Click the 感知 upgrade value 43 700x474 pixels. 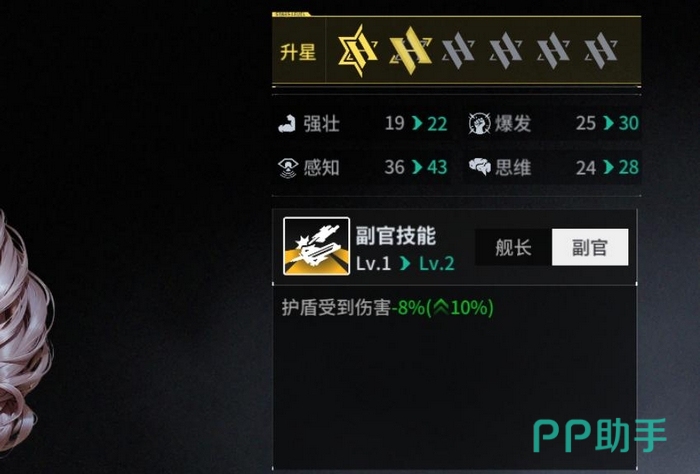(x=437, y=167)
